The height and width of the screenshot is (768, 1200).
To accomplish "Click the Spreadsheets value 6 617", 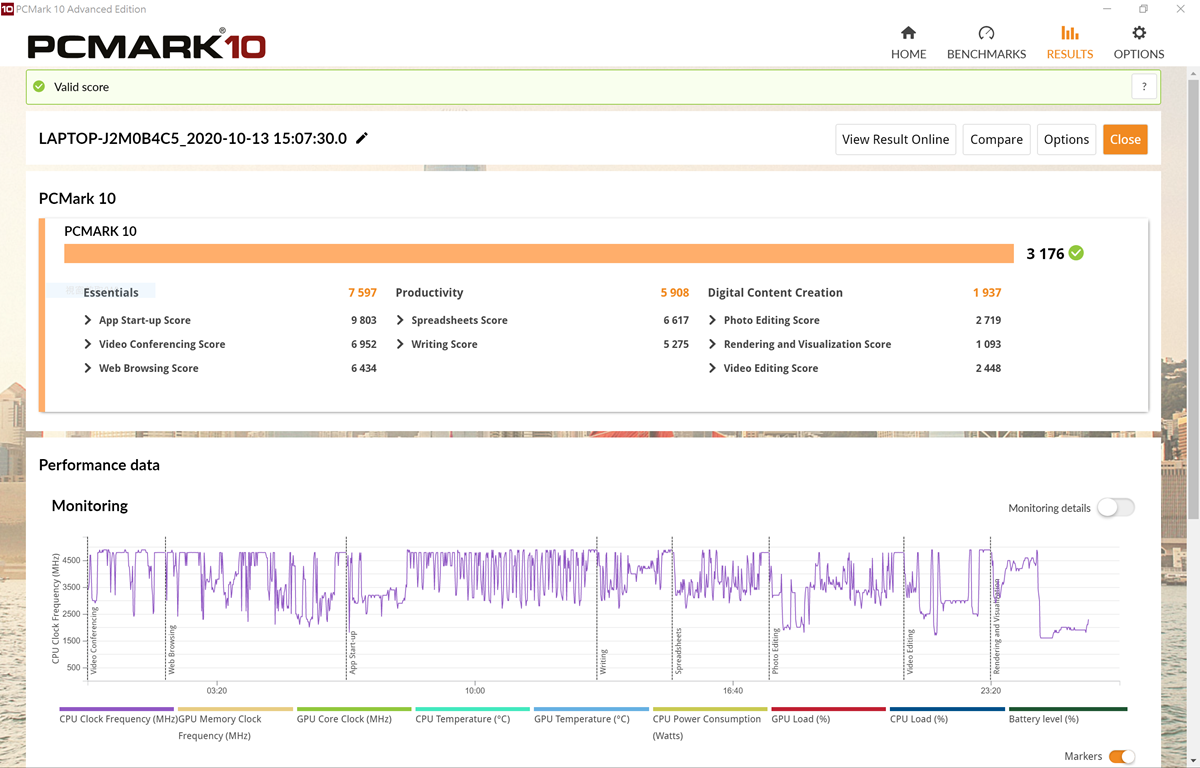I will pos(676,320).
